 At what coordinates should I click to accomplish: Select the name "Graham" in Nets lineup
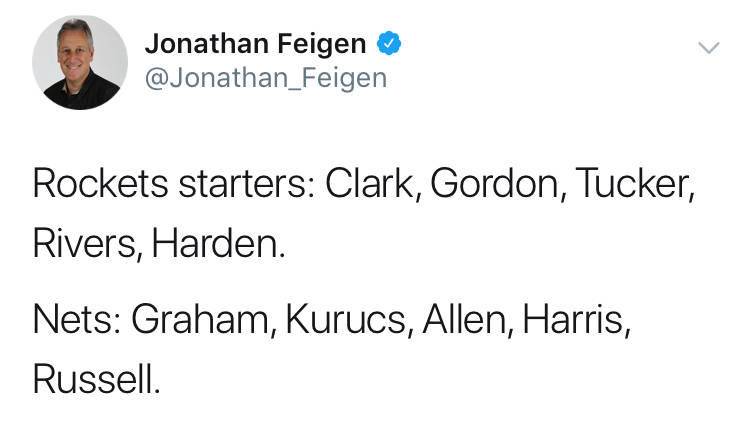[204, 320]
